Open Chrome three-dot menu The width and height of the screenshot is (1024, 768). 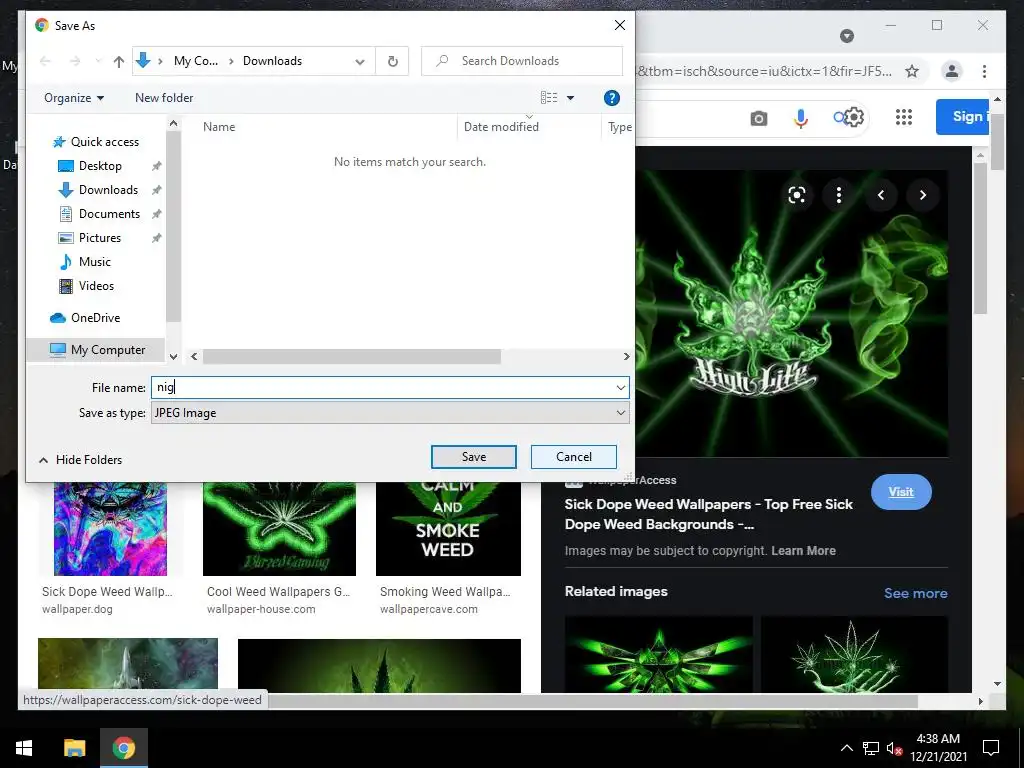point(984,71)
